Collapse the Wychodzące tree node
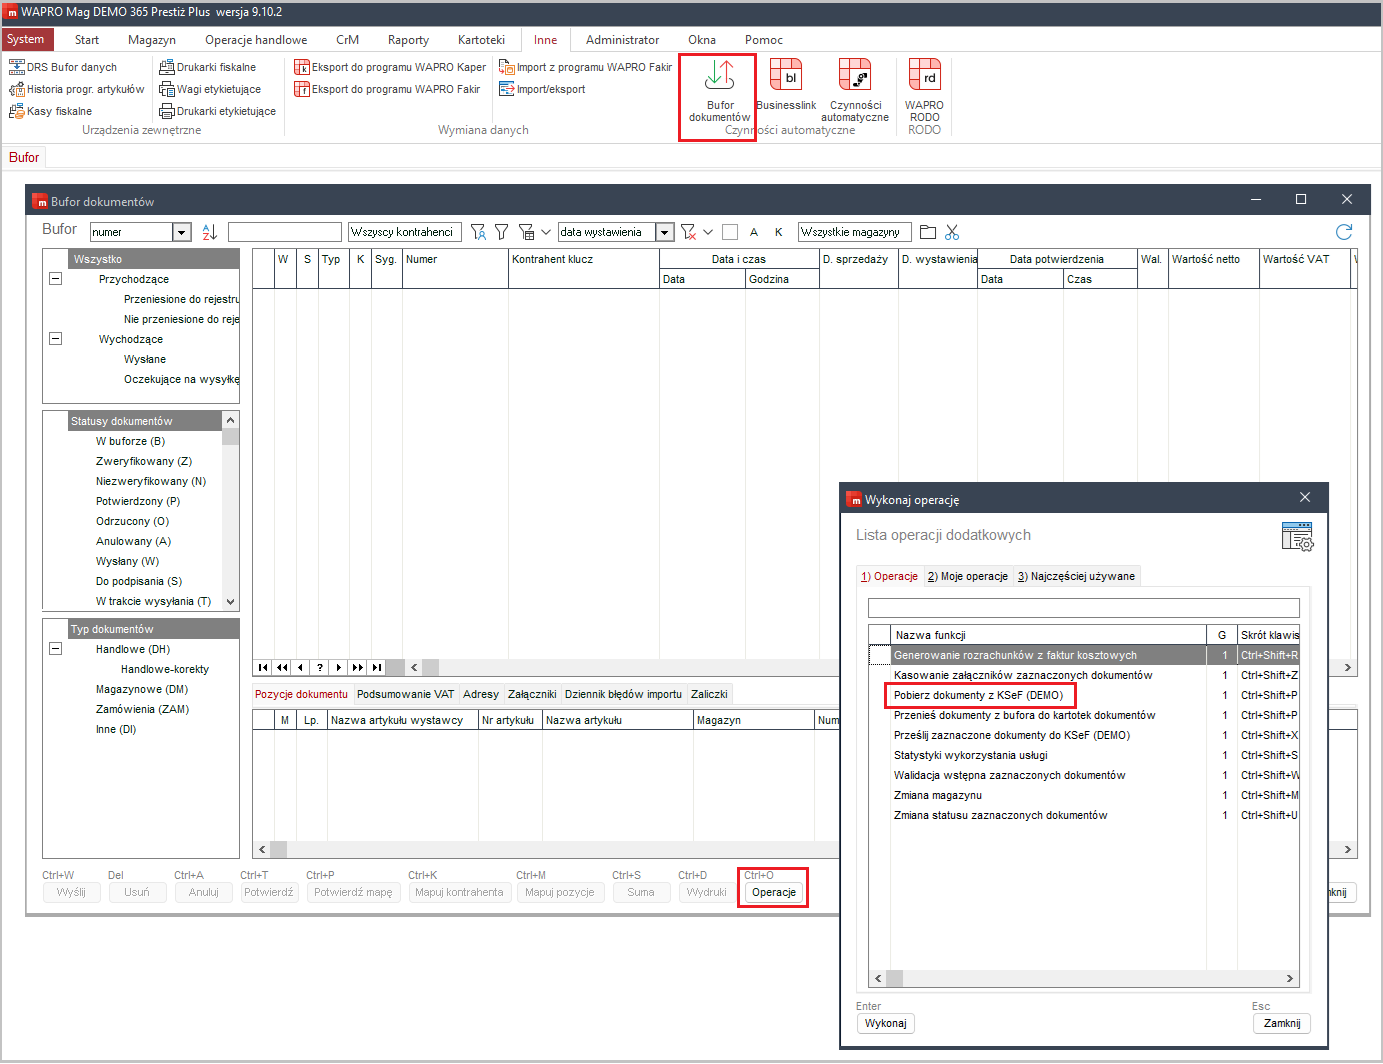1383x1064 pixels. pyautogui.click(x=56, y=339)
